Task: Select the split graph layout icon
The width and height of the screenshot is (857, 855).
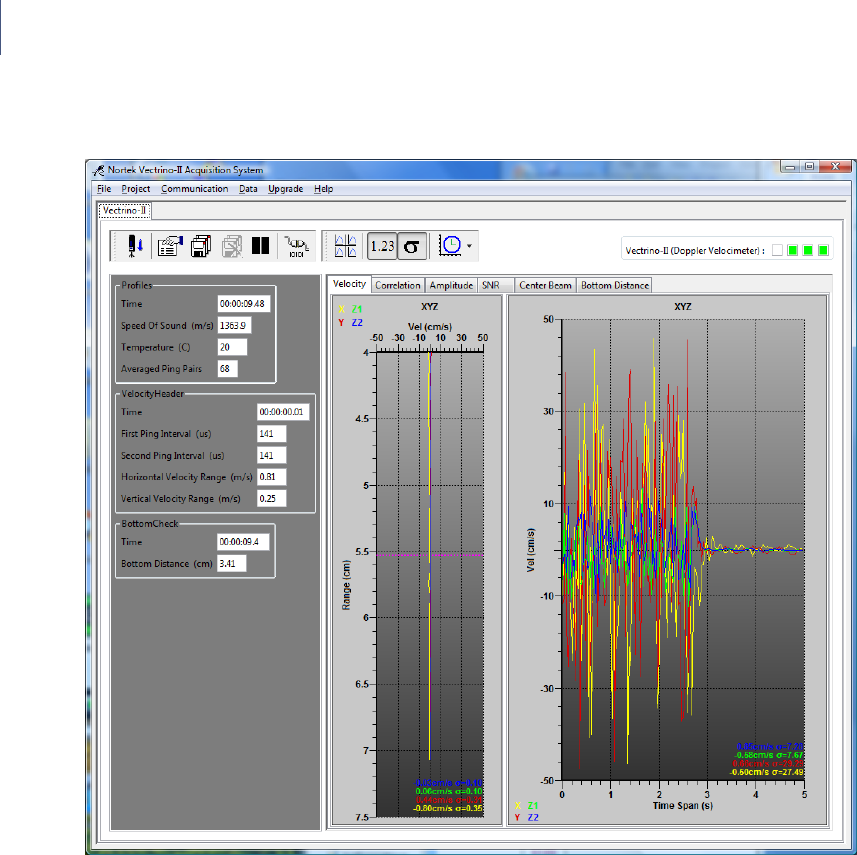Action: (348, 246)
